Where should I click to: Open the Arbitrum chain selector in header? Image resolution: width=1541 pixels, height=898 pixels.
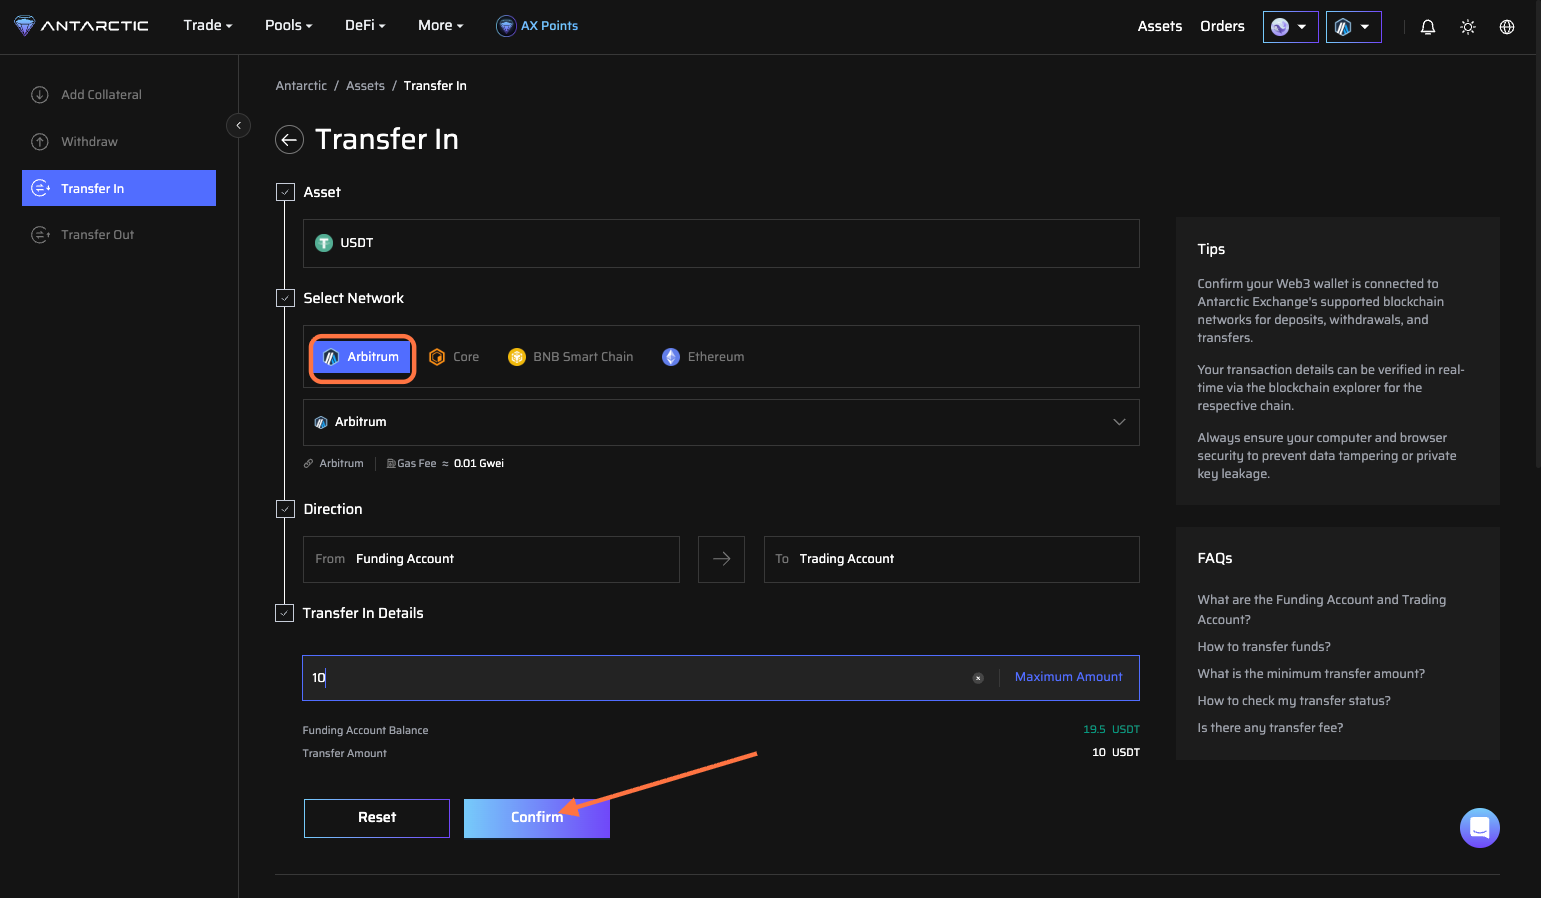(1354, 27)
